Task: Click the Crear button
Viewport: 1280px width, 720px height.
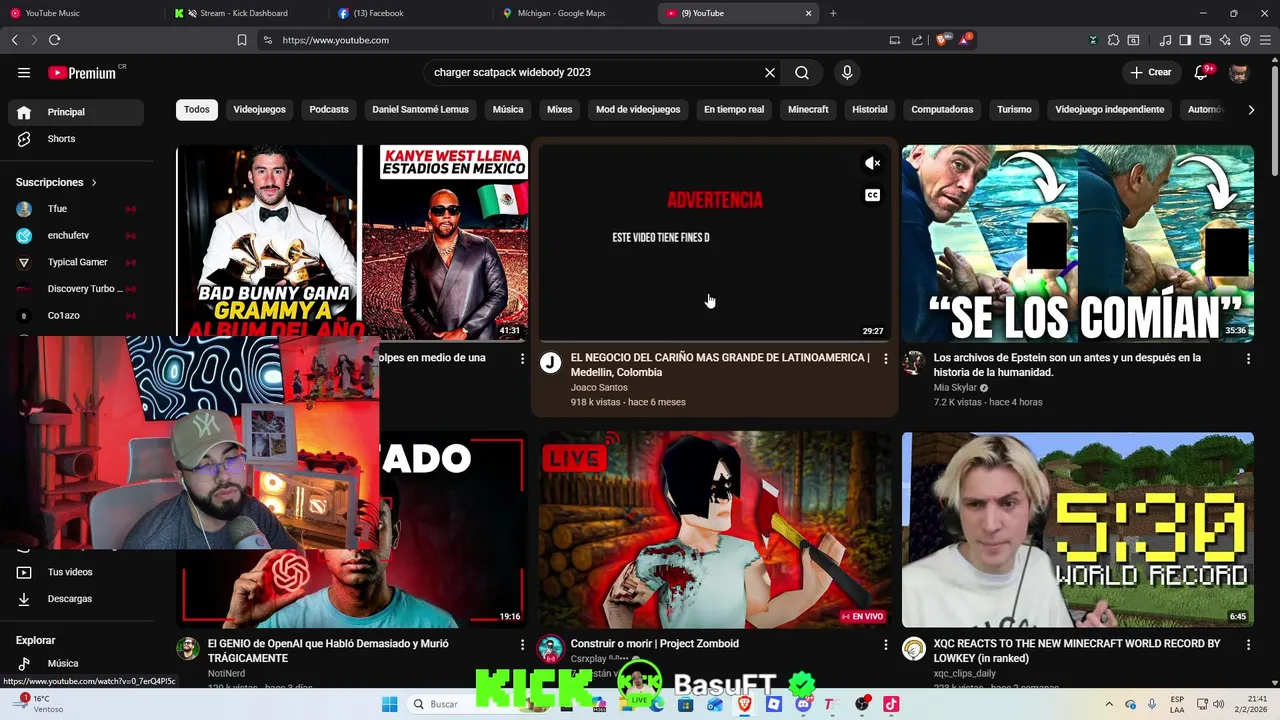Action: (x=1151, y=73)
